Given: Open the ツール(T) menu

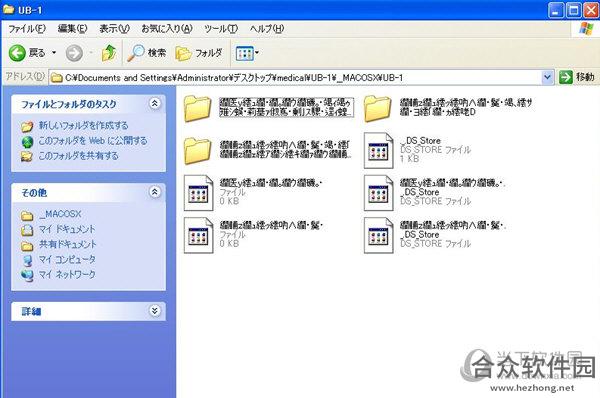Looking at the screenshot, I should 221,29.
